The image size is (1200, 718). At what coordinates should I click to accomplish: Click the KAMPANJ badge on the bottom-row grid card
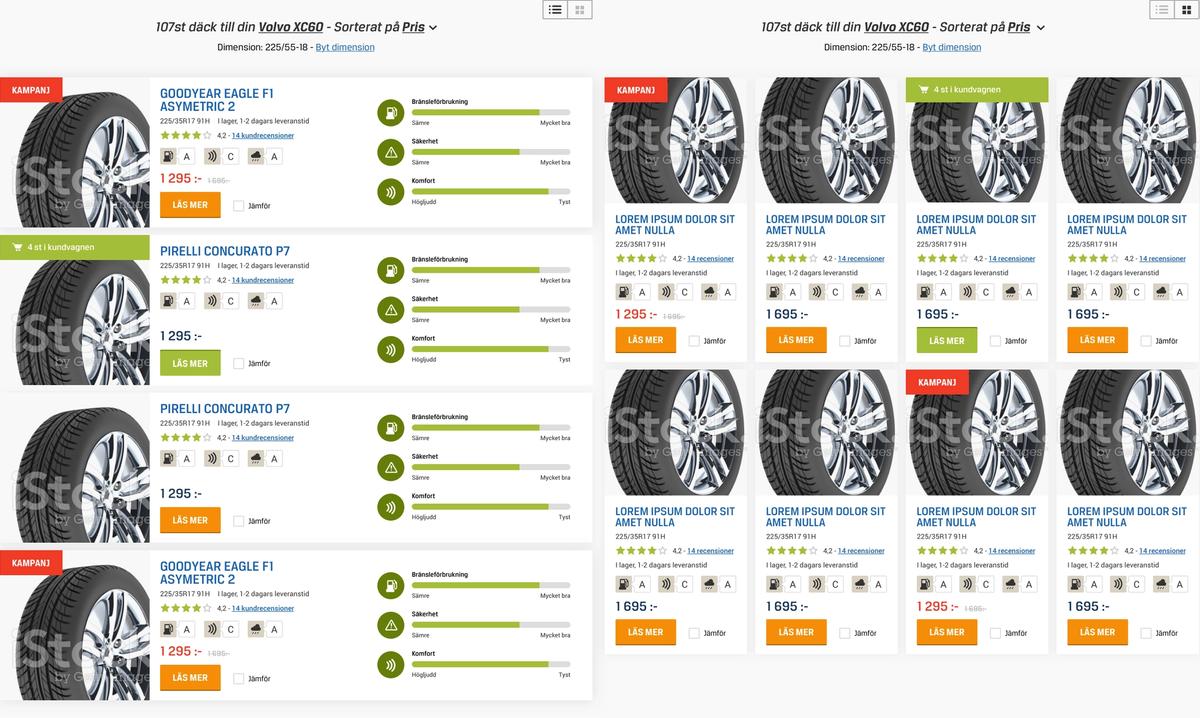coord(937,382)
